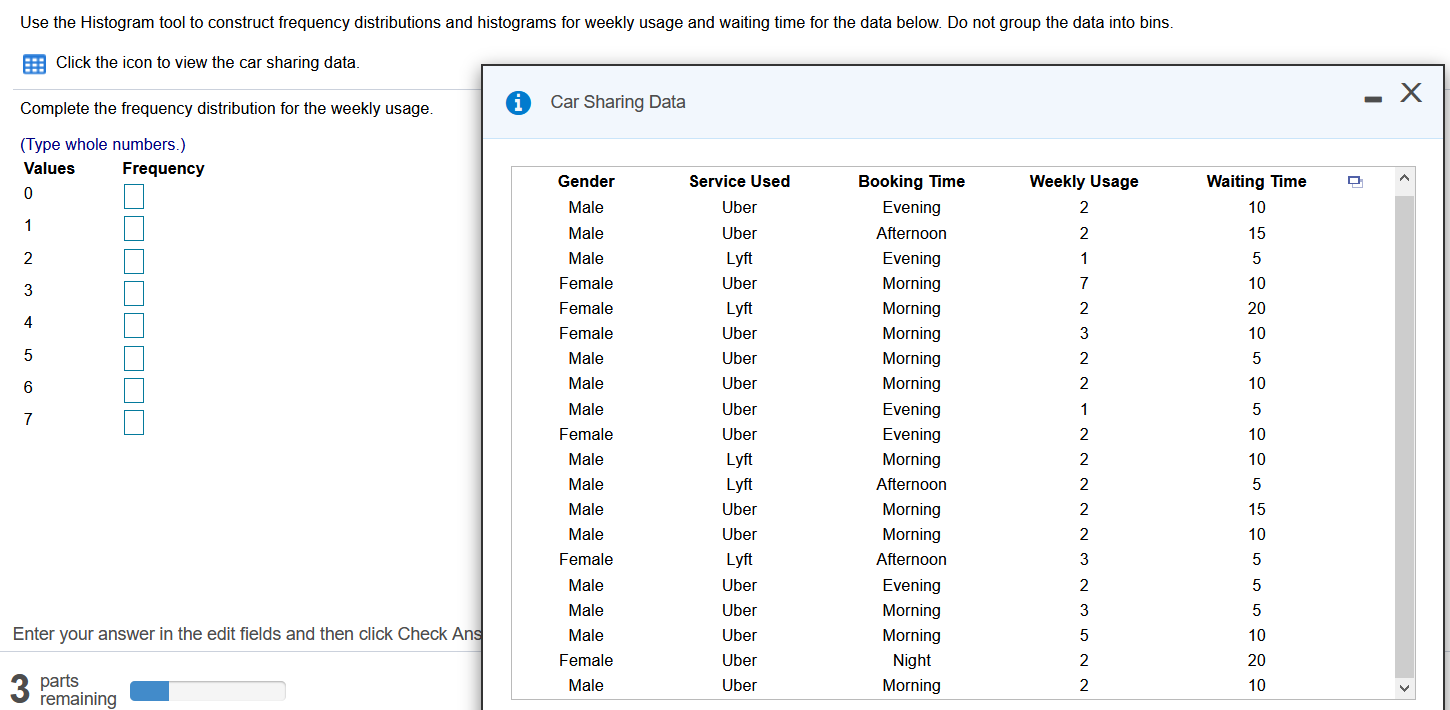Click the car sharing data table icon
The width and height of the screenshot is (1450, 710).
(34, 64)
